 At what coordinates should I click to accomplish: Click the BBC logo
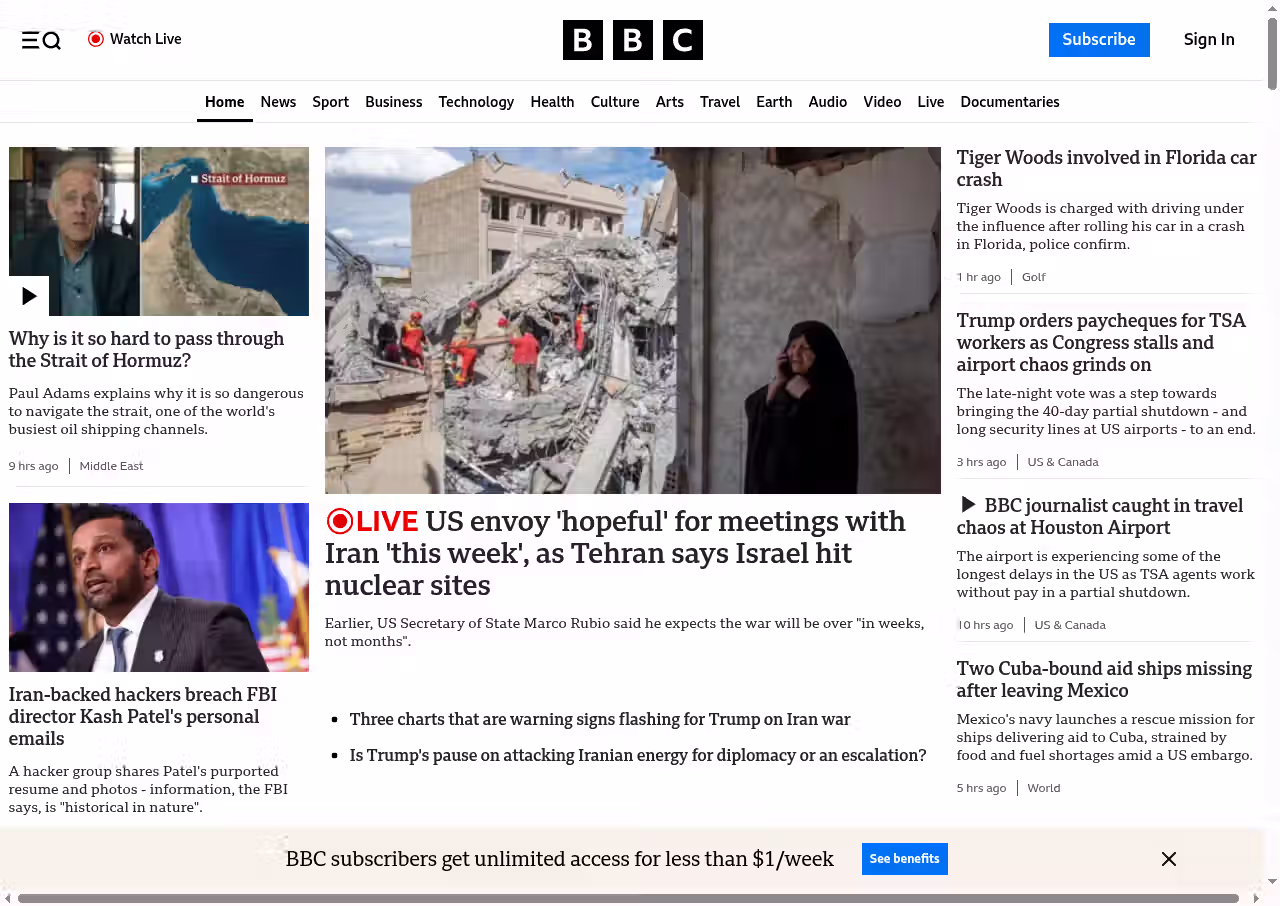tap(632, 40)
